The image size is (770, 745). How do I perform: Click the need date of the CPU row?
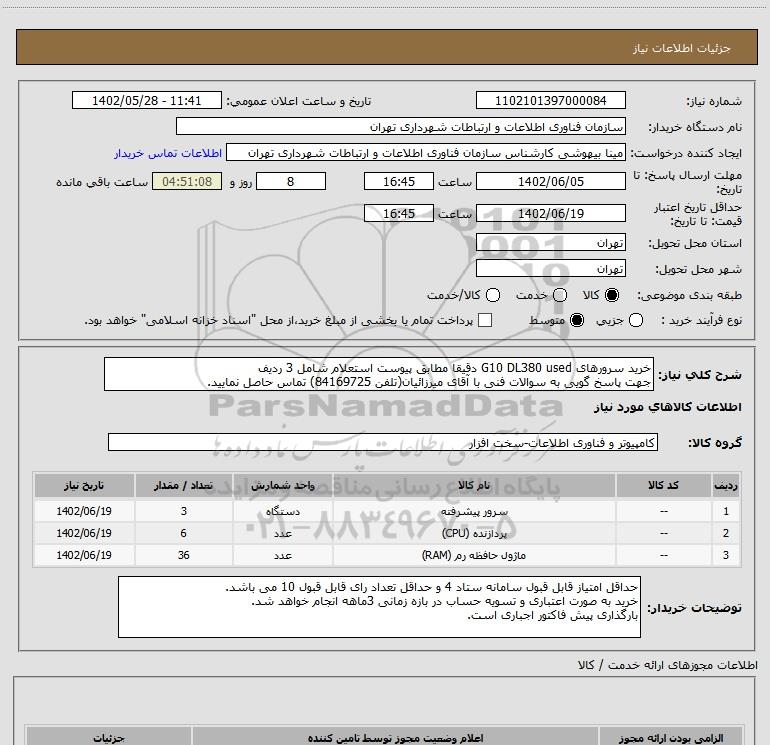pyautogui.click(x=84, y=533)
